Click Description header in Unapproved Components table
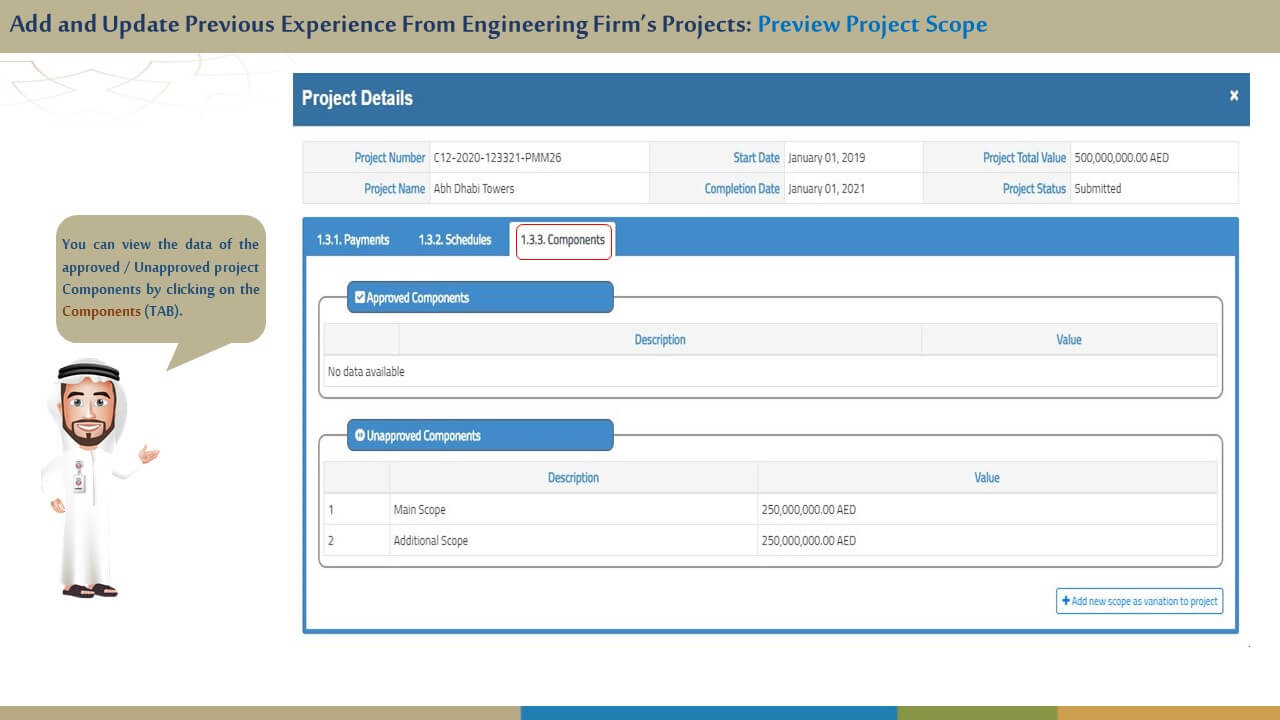The width and height of the screenshot is (1280, 720). pyautogui.click(x=573, y=478)
